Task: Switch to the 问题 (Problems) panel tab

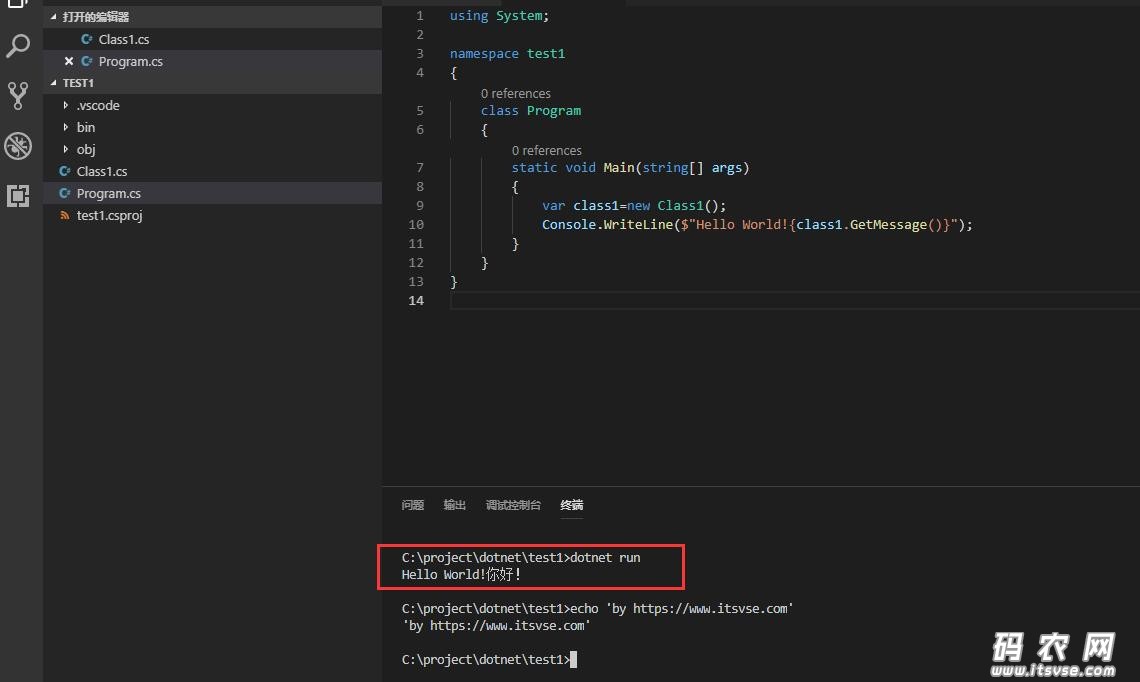Action: point(412,505)
